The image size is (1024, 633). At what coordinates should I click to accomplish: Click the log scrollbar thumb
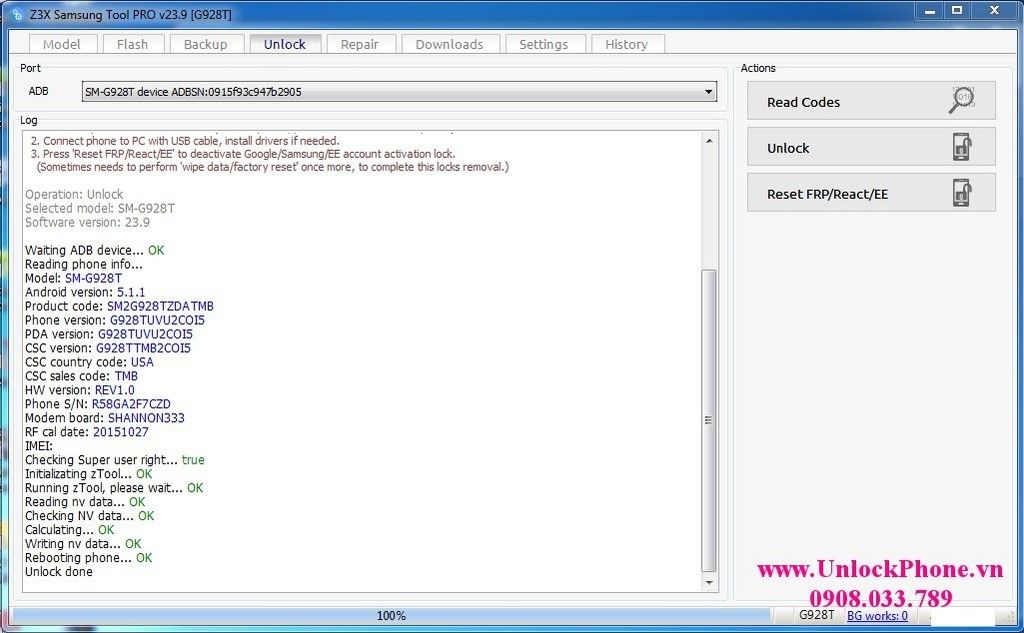point(709,420)
